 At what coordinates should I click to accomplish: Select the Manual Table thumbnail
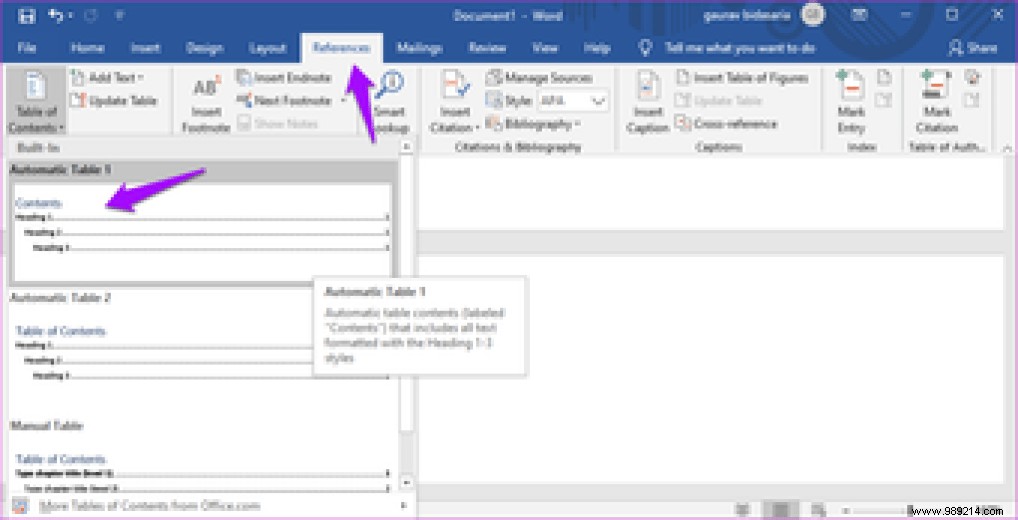(x=201, y=463)
